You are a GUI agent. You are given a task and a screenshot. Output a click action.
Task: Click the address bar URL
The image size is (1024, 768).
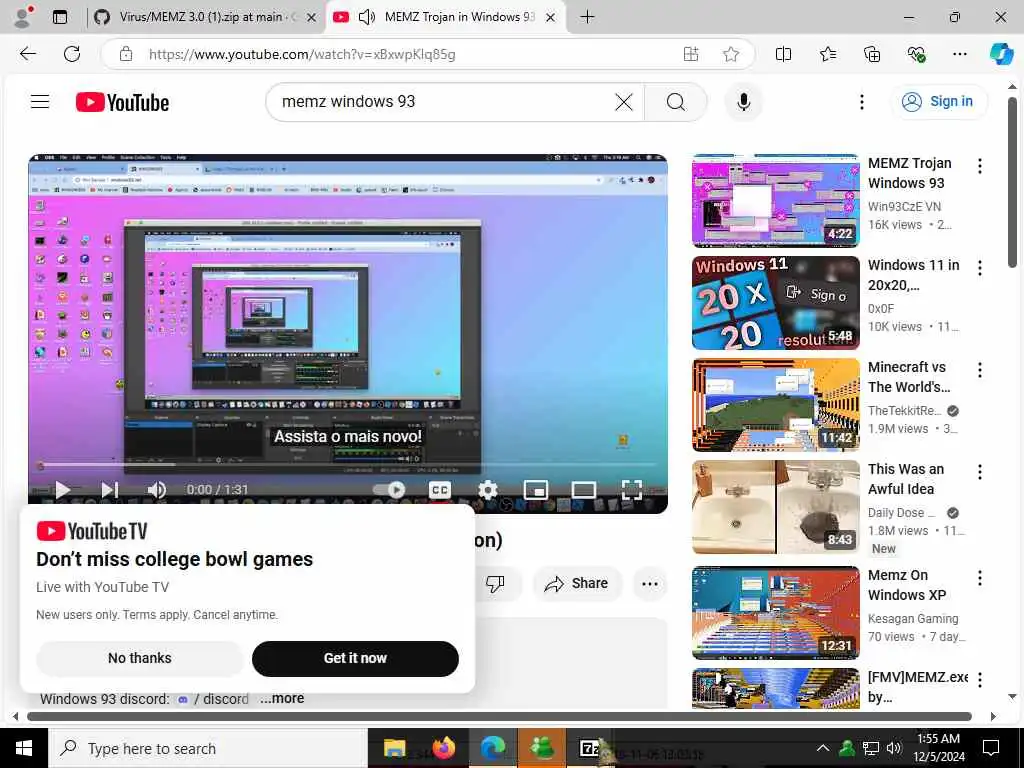[x=302, y=54]
